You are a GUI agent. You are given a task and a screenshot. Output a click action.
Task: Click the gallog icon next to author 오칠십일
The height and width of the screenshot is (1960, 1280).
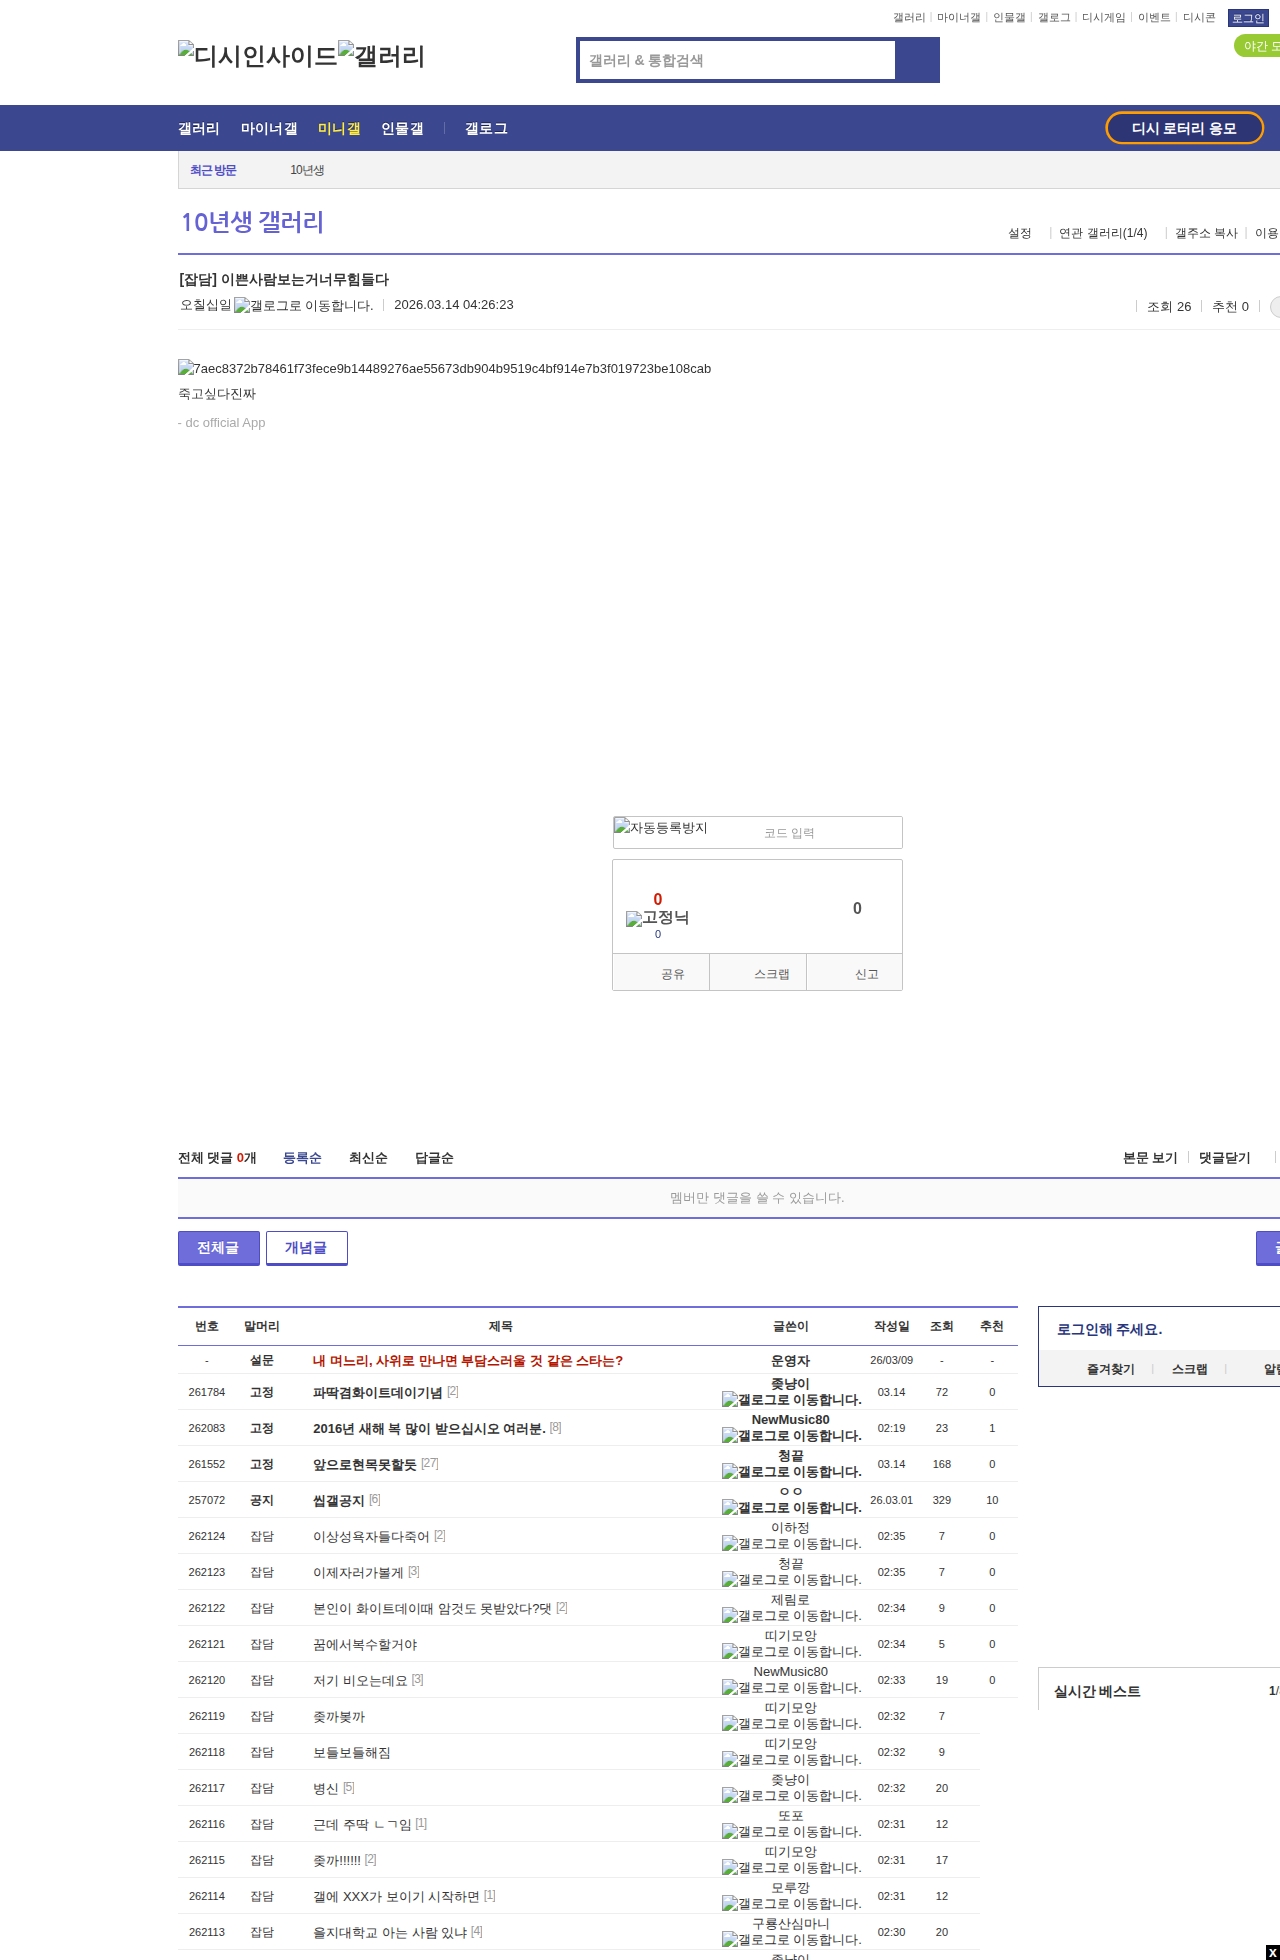point(303,306)
